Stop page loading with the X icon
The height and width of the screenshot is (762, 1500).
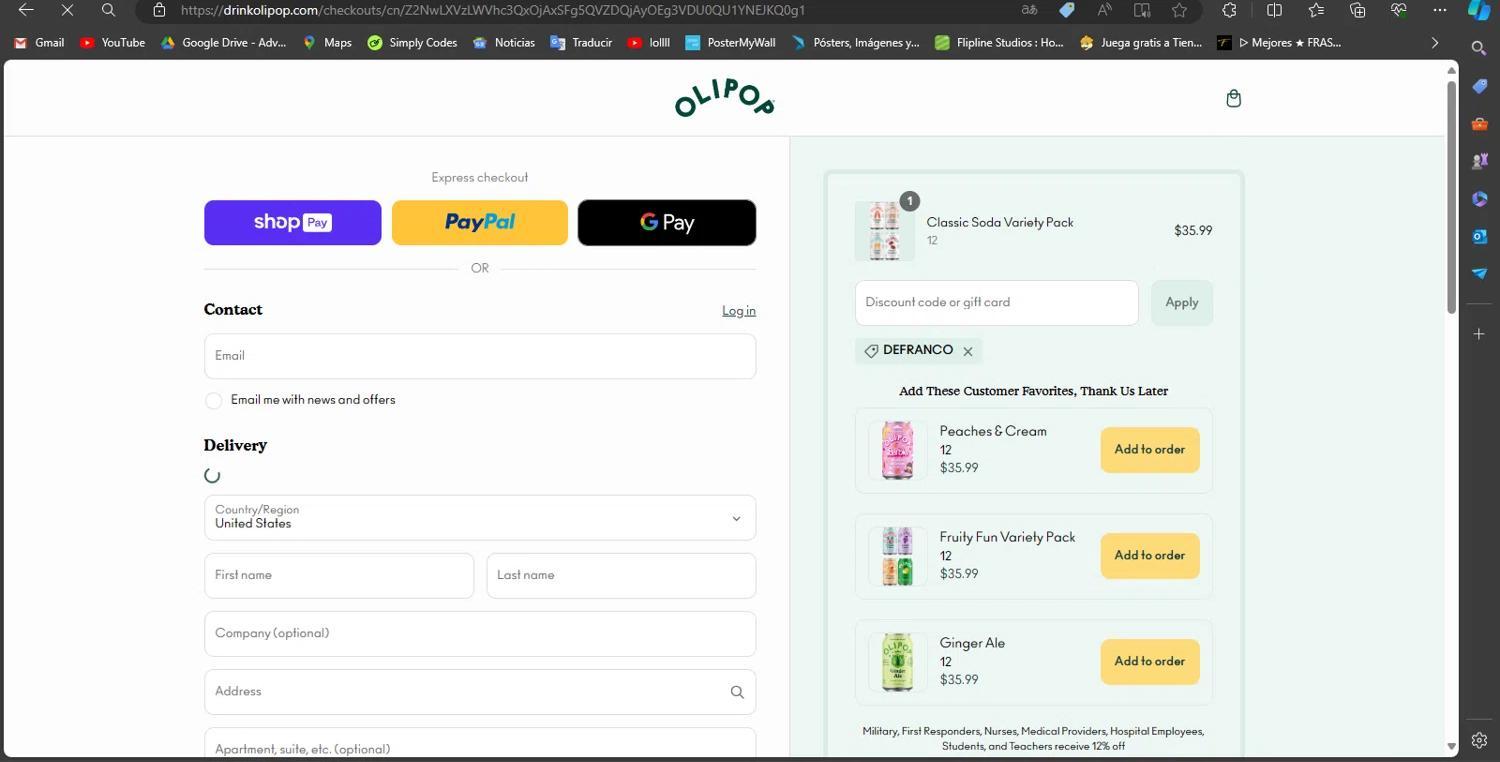pyautogui.click(x=67, y=10)
